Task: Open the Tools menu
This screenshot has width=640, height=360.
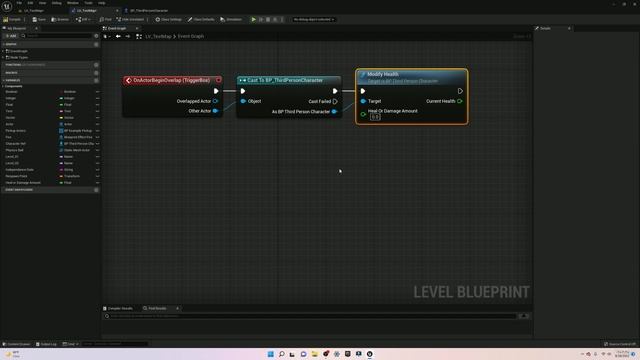Action: 89,3
